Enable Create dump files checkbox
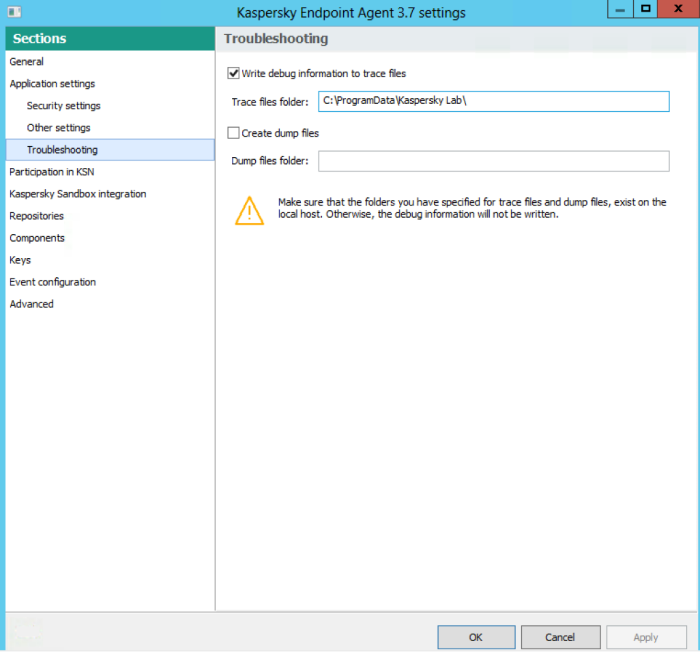 [x=233, y=133]
